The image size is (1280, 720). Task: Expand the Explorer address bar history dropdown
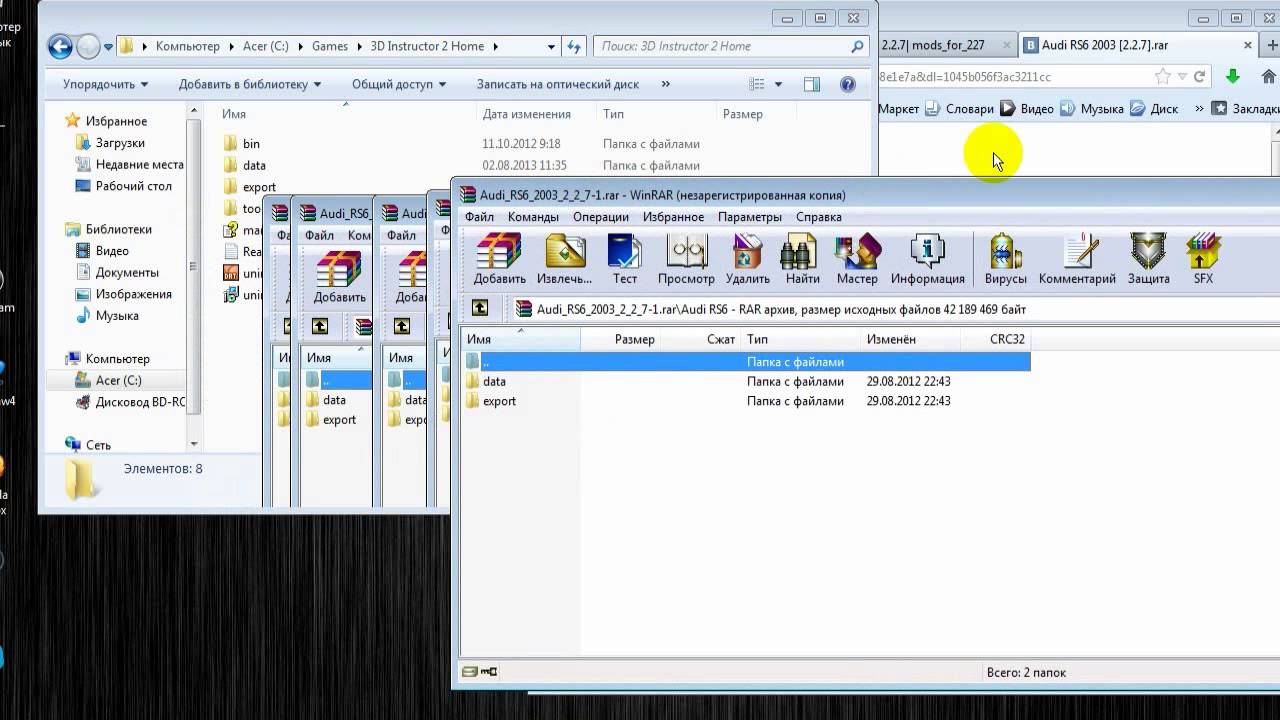[551, 46]
